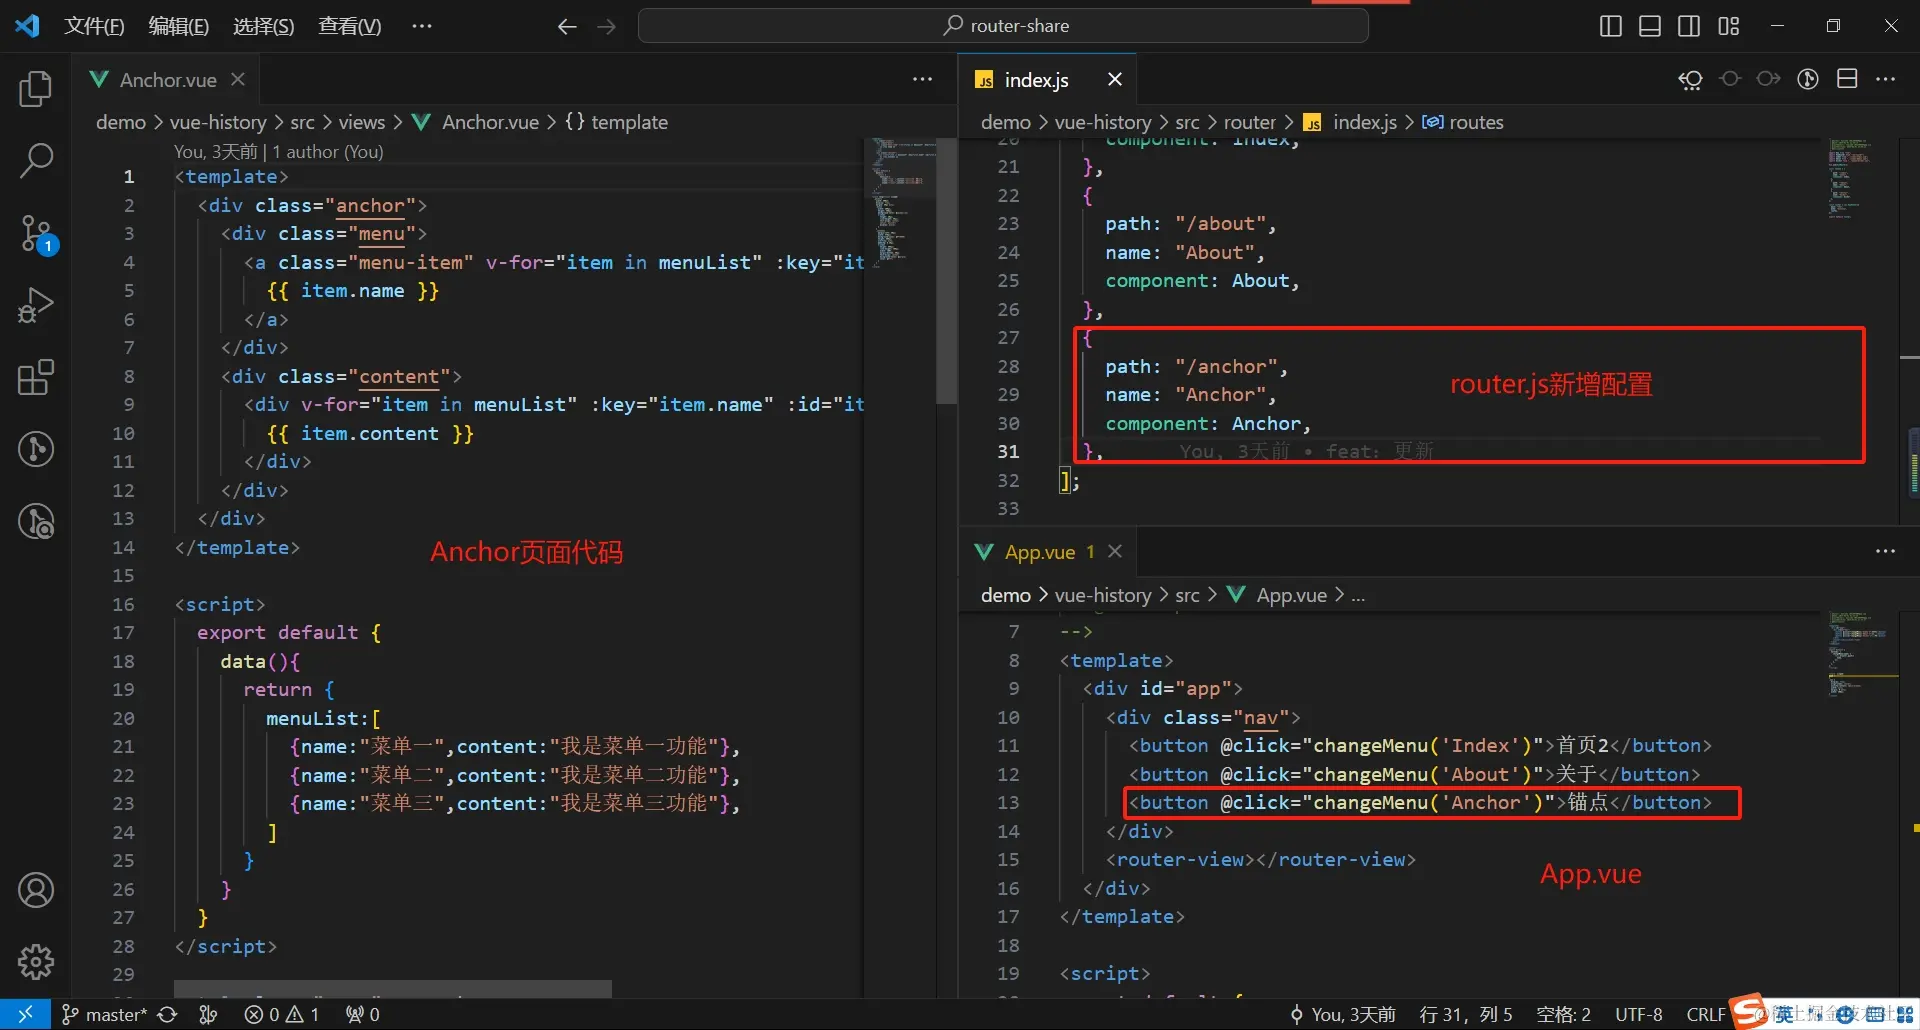Open more actions for the index.js editor group

pos(1886,80)
